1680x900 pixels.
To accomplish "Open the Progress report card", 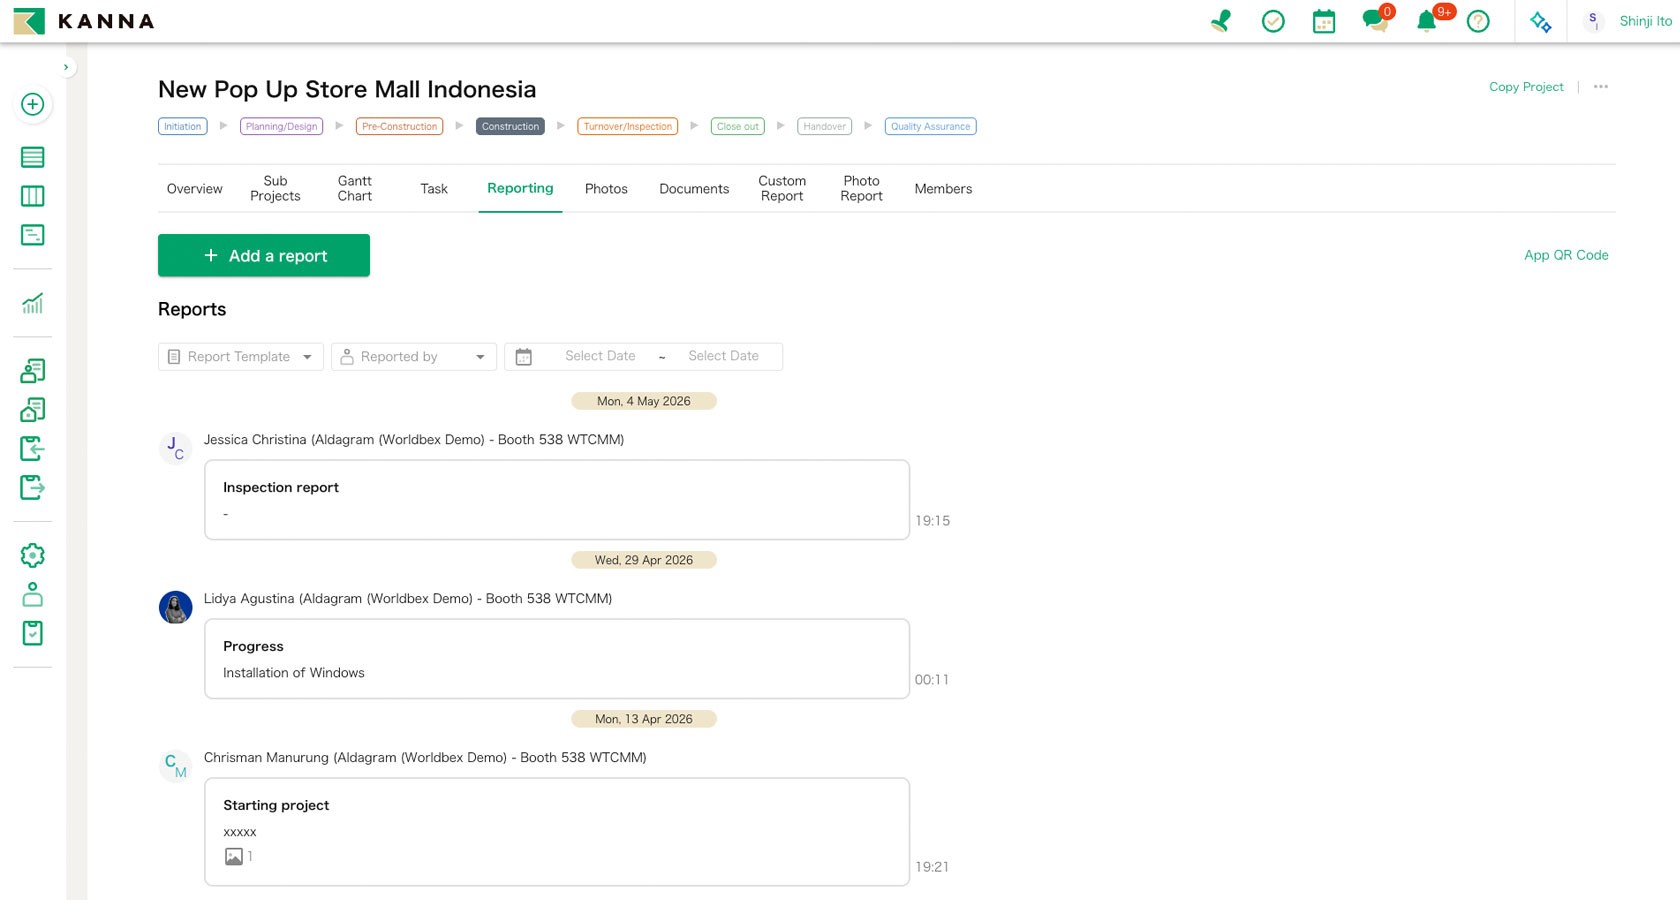I will click(557, 659).
